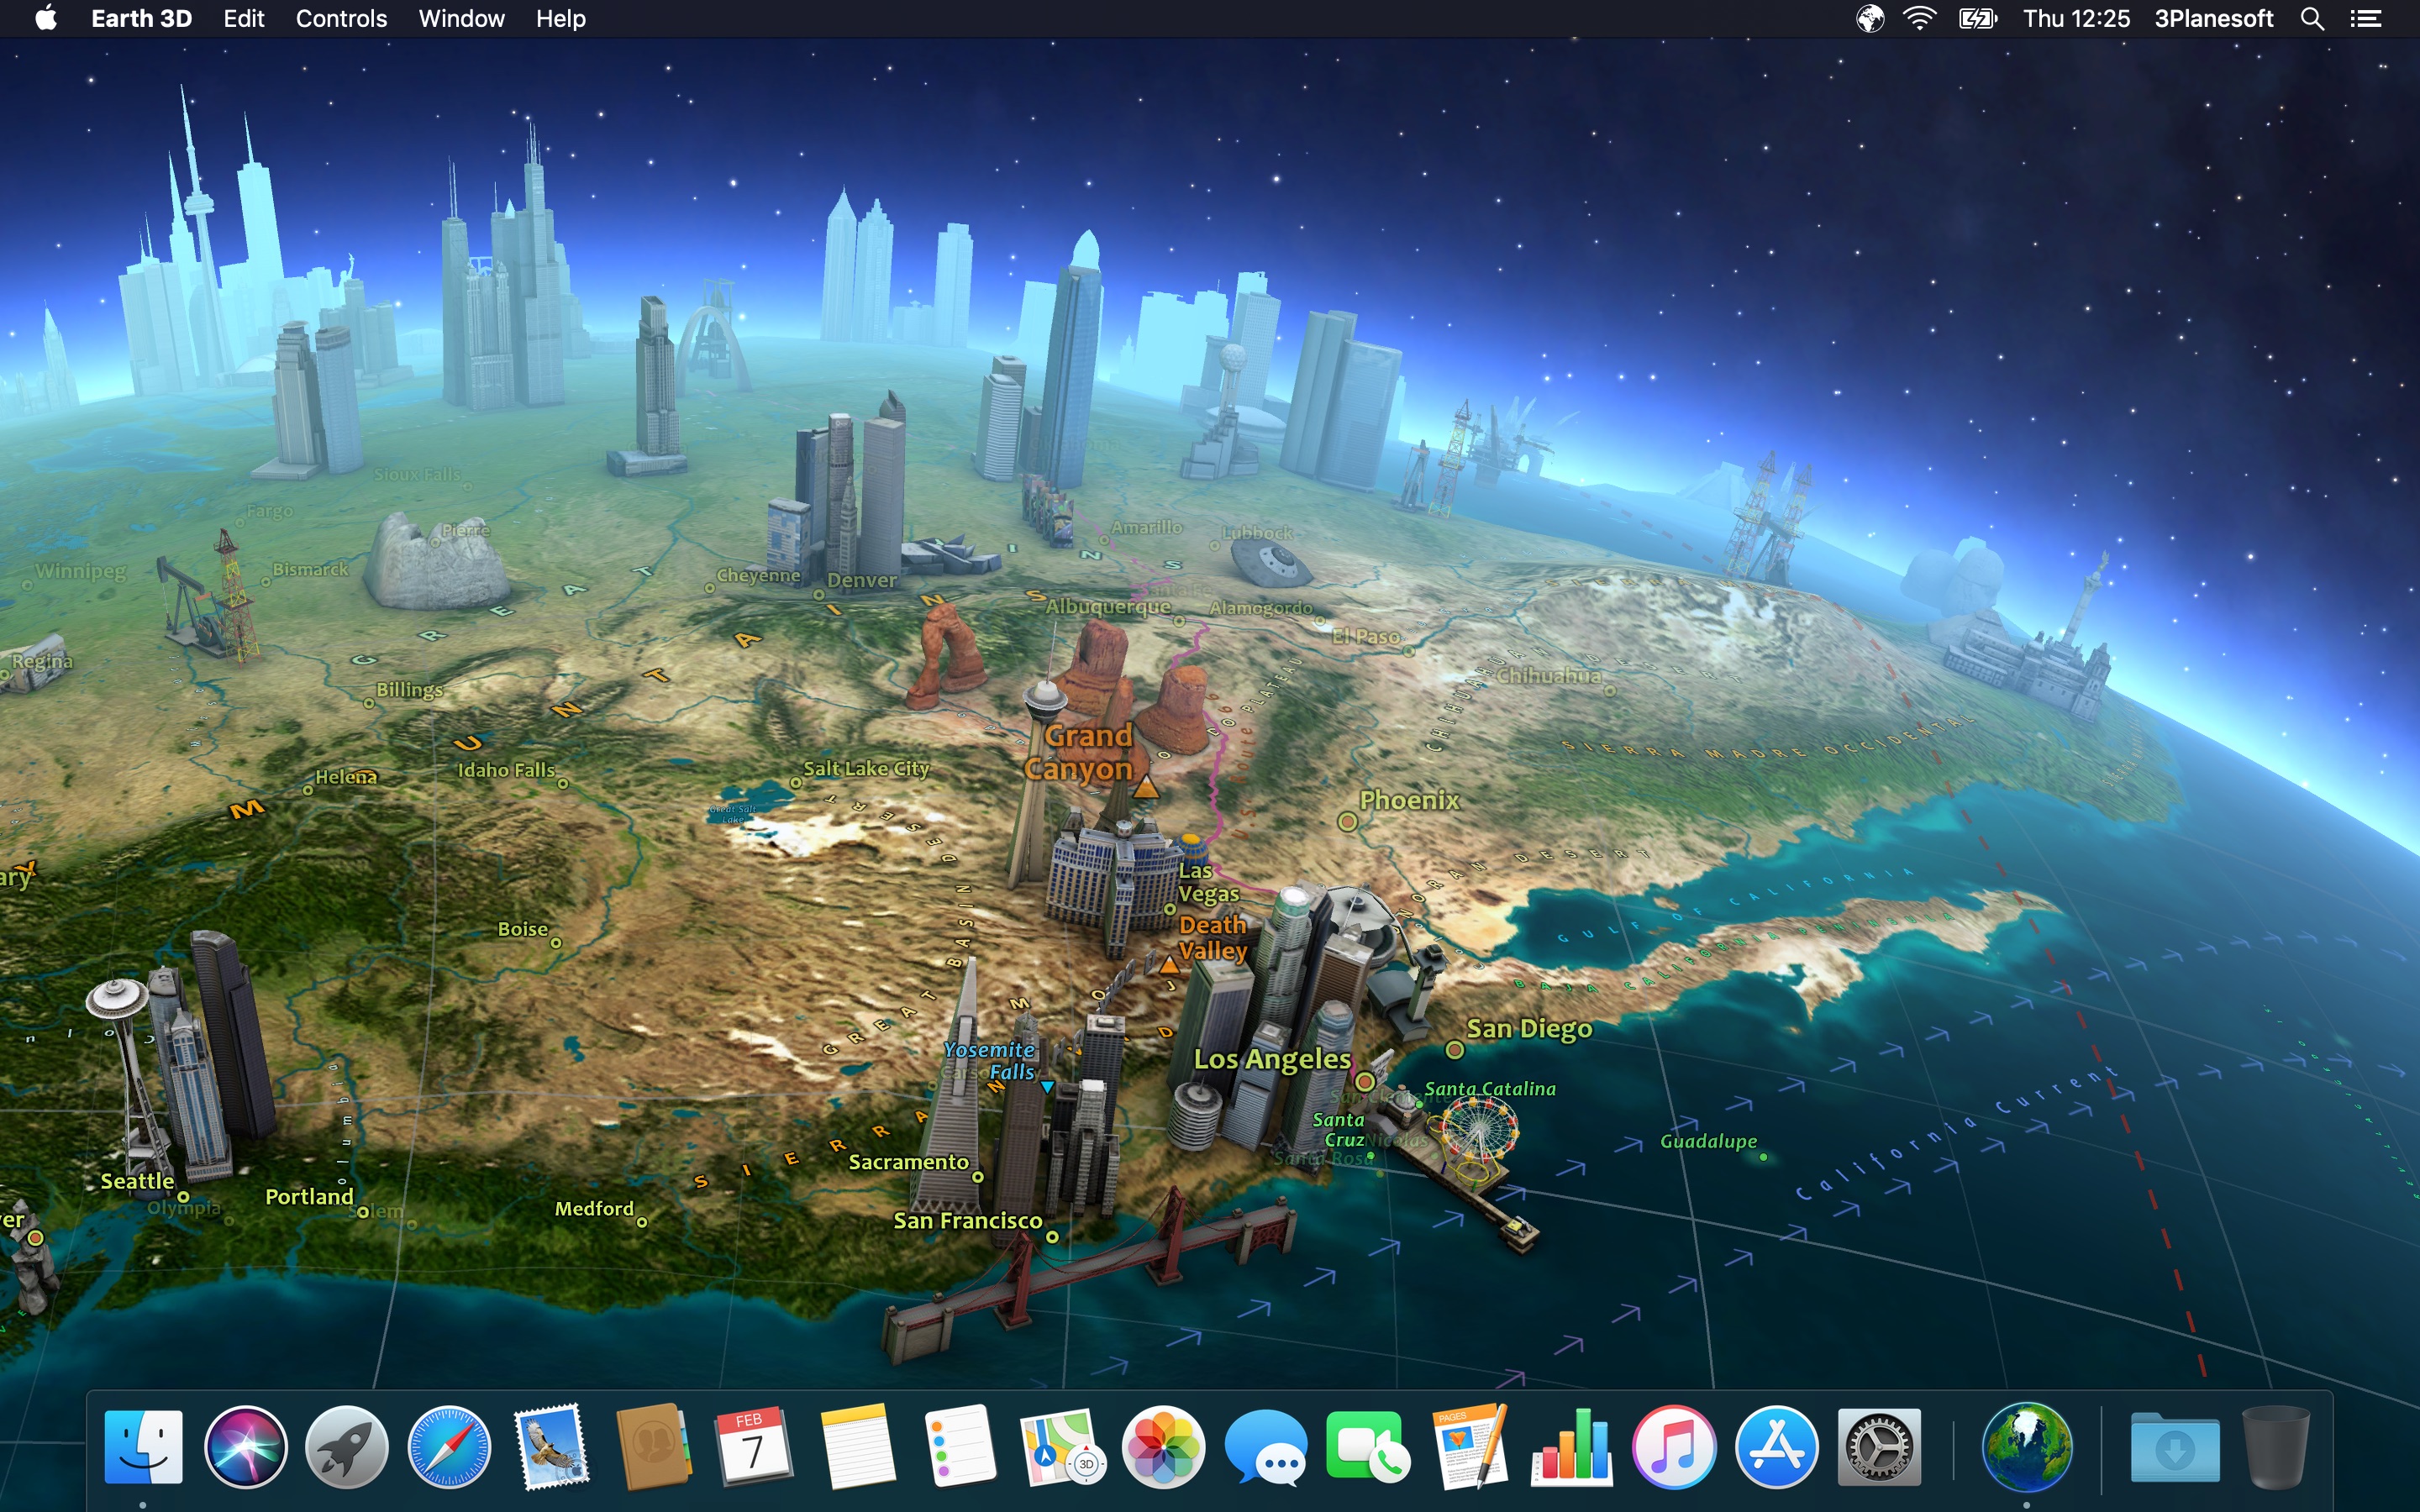The width and height of the screenshot is (2420, 1512).
Task: Open Notification Center list icon
Action: (x=2365, y=18)
